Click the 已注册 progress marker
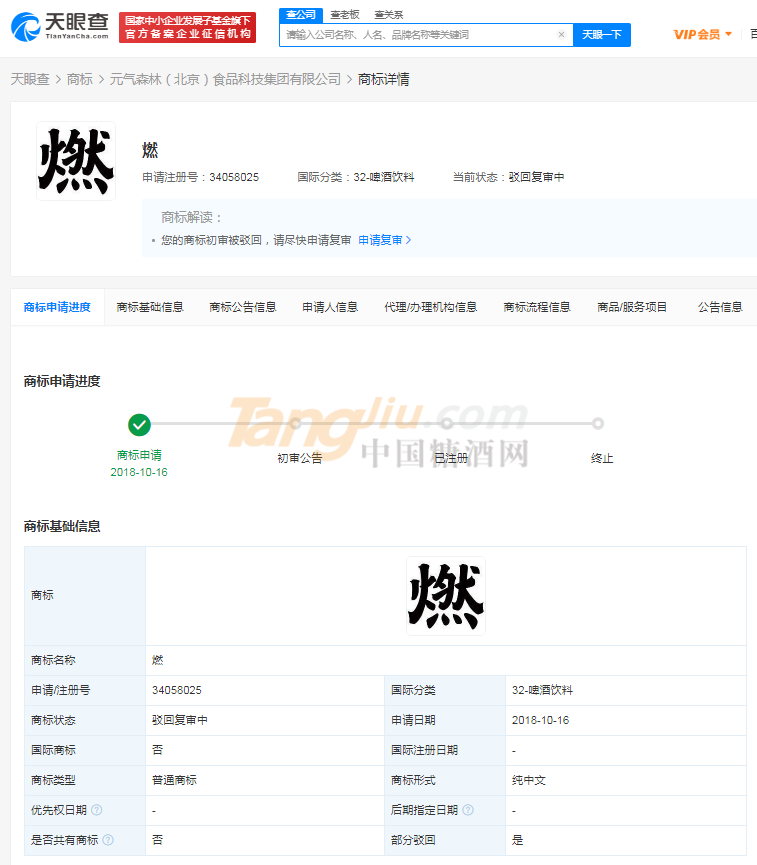The width and height of the screenshot is (757, 865). 447,424
